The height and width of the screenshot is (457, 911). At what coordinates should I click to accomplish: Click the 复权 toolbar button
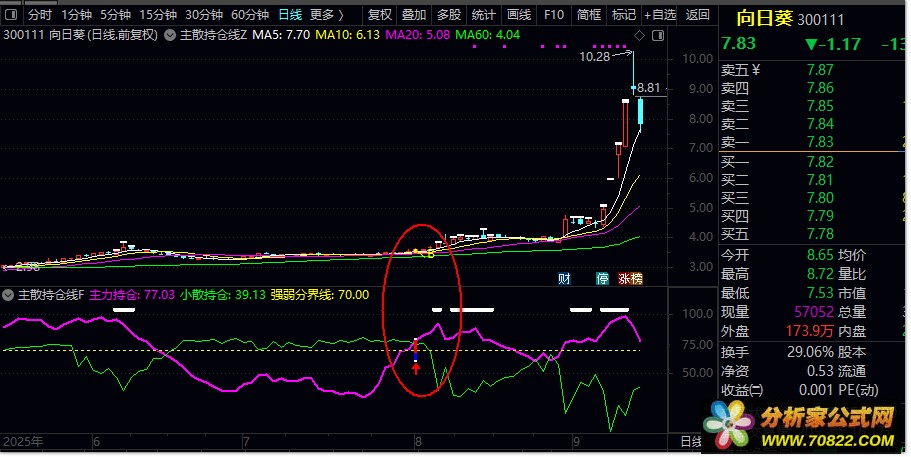[x=380, y=15]
